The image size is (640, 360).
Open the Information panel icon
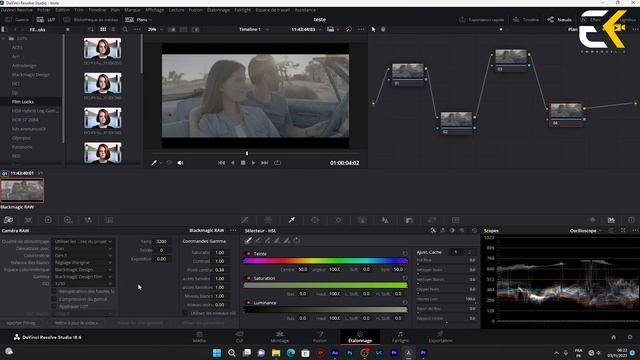(631, 220)
